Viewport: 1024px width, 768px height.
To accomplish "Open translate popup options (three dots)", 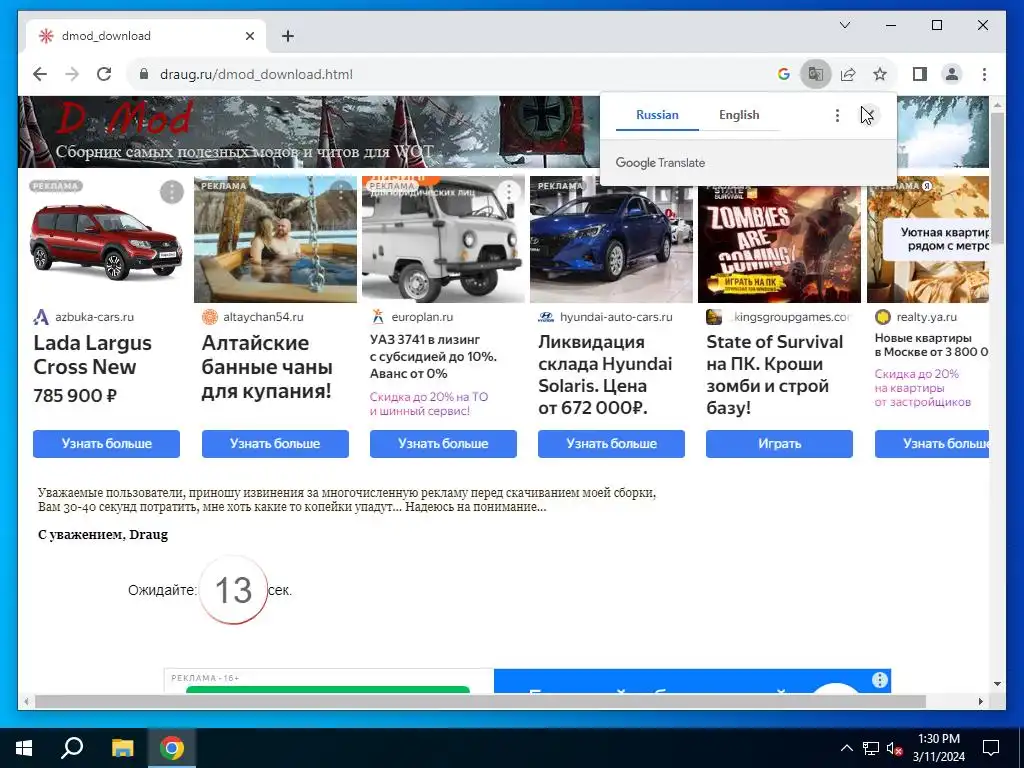I will tap(837, 116).
